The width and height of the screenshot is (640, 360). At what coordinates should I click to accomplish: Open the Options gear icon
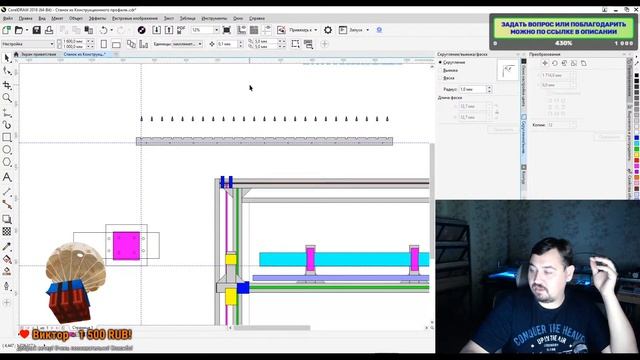[x=328, y=30]
